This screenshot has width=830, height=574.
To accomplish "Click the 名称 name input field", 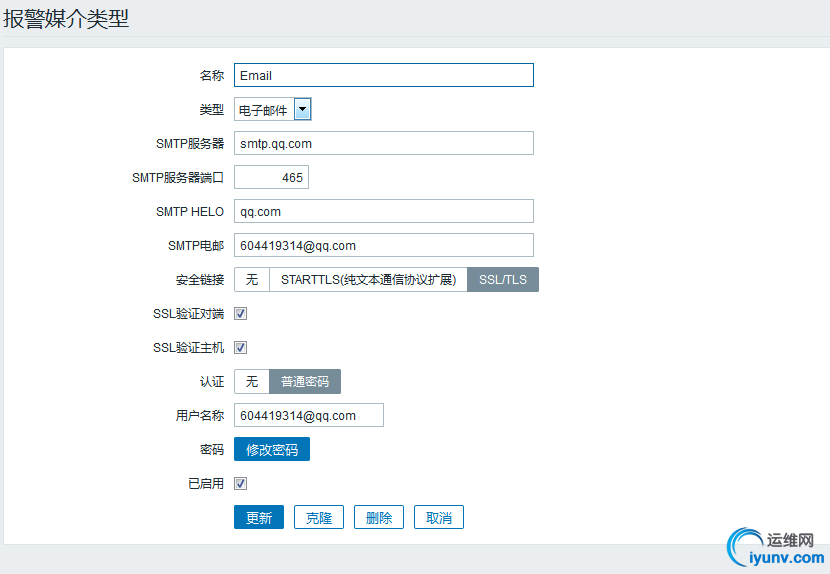I will click(383, 75).
